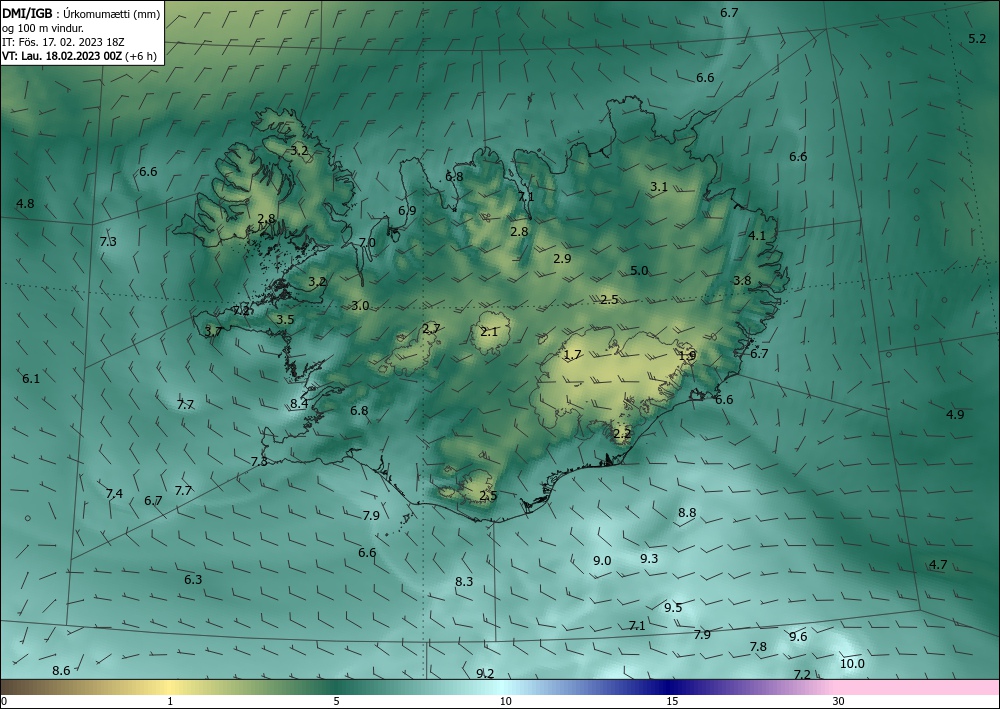Image resolution: width=1000 pixels, height=709 pixels.
Task: Click the map value 4.9
Action: (x=955, y=414)
